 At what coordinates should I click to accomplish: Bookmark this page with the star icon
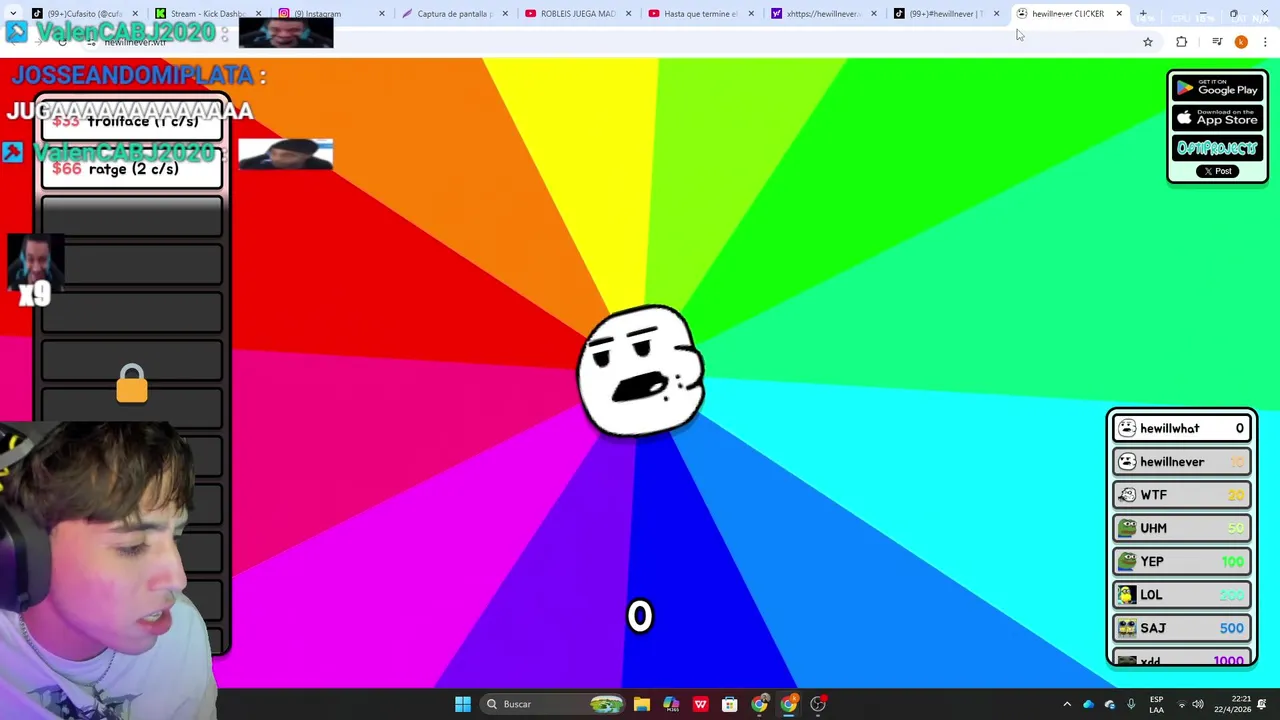[1148, 42]
